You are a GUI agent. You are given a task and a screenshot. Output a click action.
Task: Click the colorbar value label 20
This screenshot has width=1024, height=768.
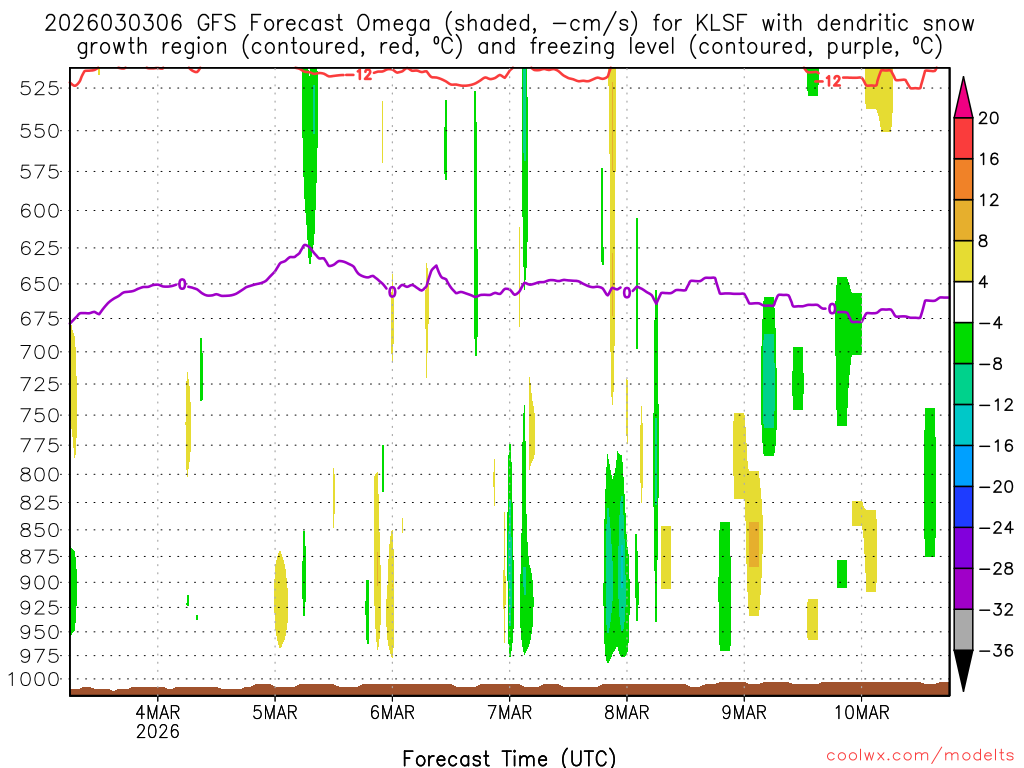[x=989, y=118]
